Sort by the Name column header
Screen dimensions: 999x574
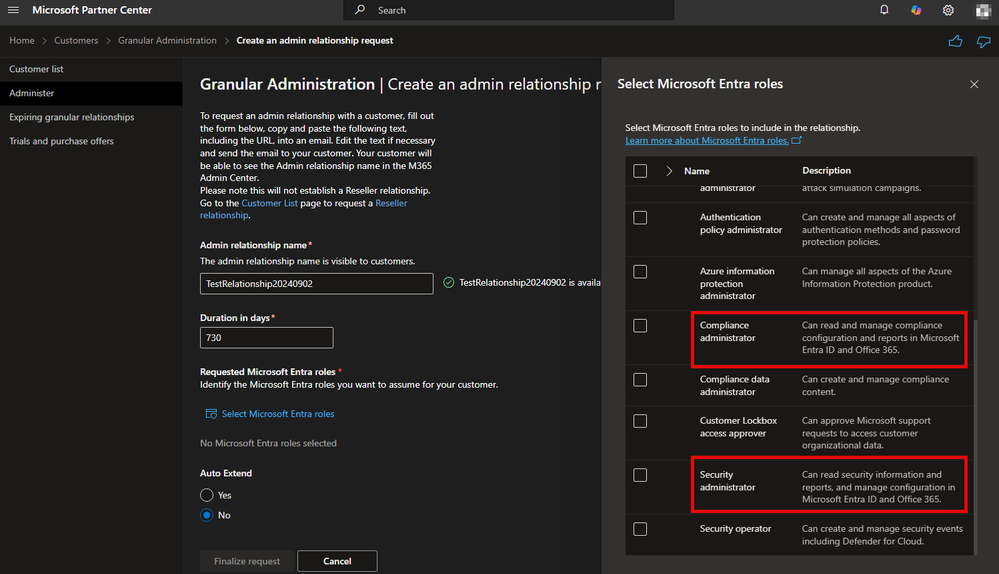point(696,171)
